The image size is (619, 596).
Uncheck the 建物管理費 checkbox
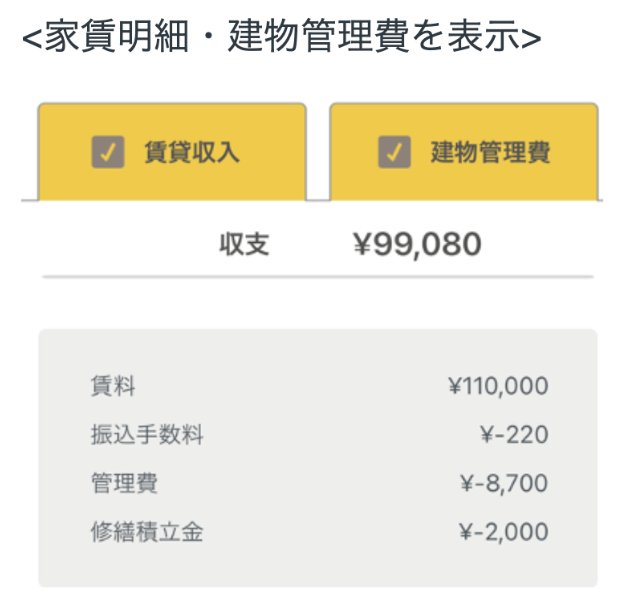pos(394,152)
